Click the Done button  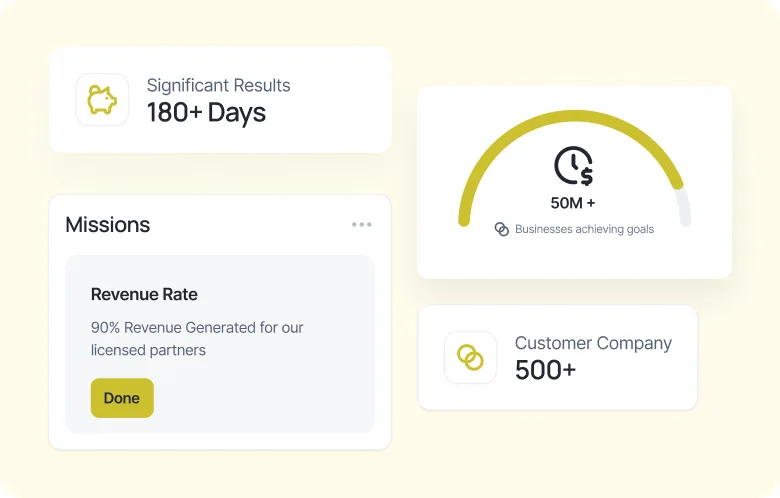point(122,398)
